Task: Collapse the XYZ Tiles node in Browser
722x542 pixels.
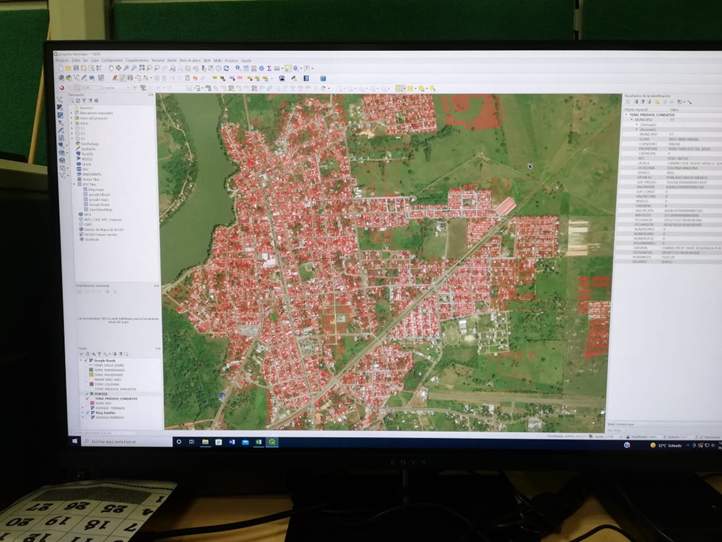Action: click(74, 184)
